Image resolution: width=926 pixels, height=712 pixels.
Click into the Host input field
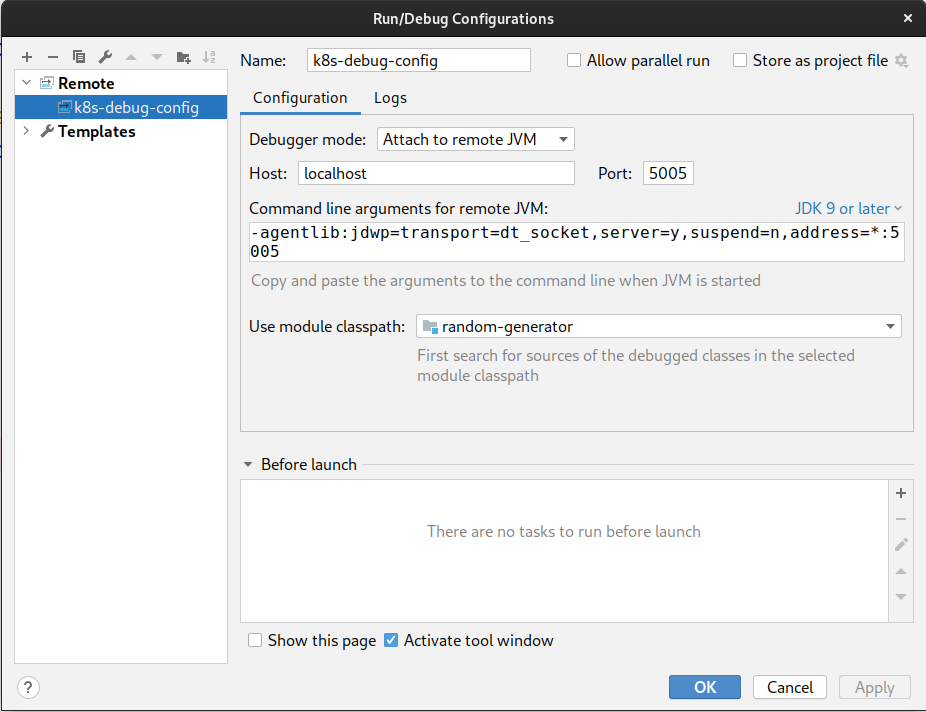[436, 173]
